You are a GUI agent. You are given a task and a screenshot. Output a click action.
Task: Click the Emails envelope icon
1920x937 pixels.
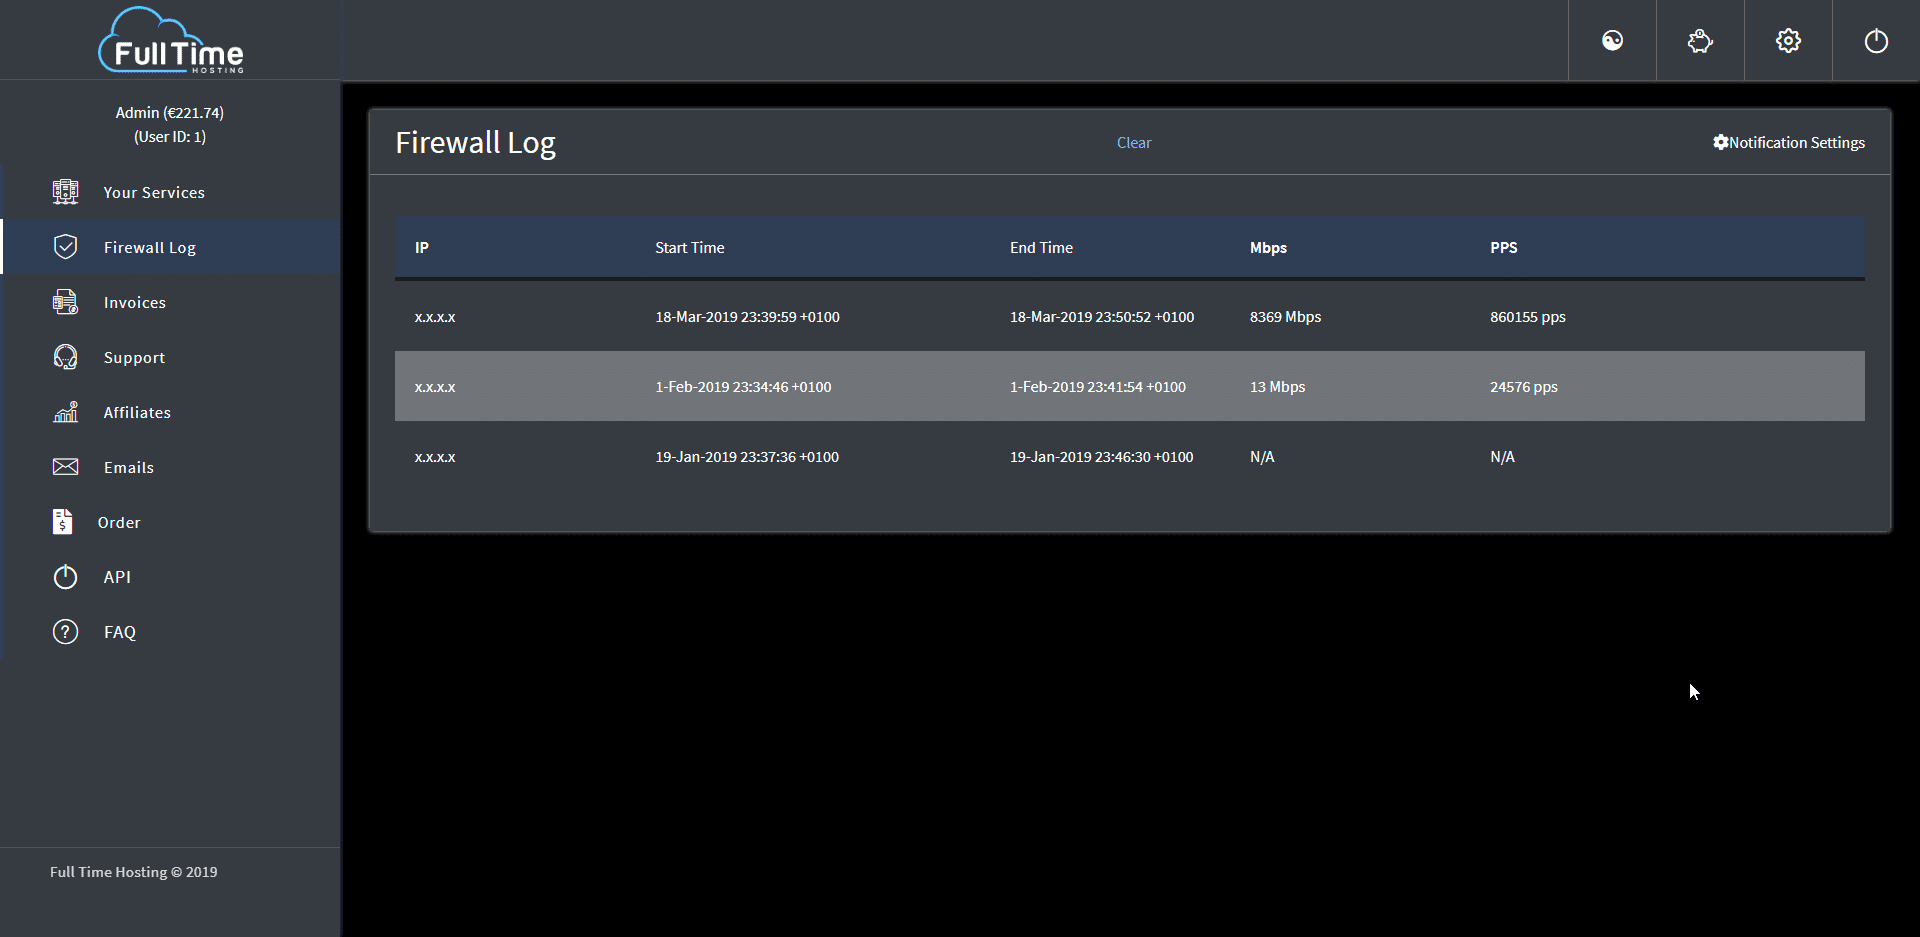[x=64, y=467]
